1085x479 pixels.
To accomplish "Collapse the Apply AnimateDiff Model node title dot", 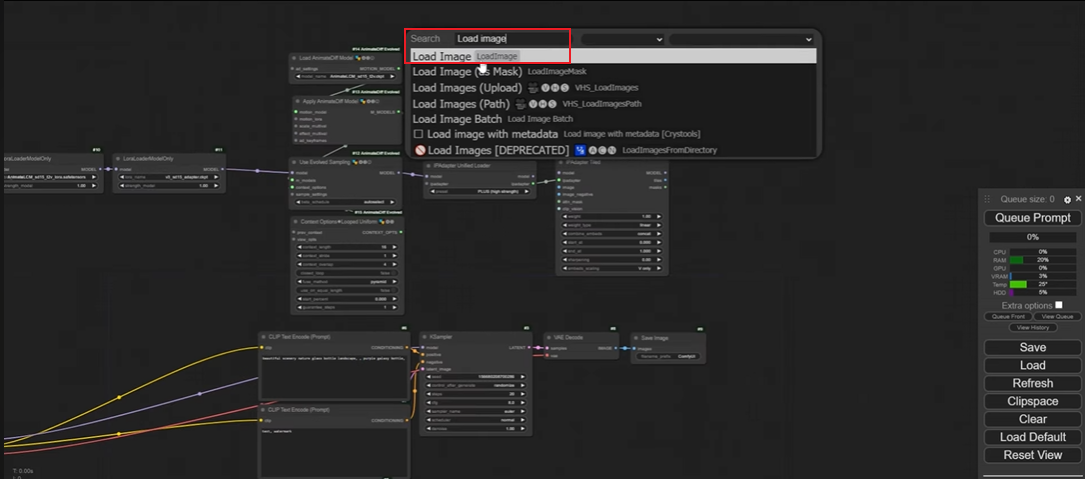I will tap(298, 101).
